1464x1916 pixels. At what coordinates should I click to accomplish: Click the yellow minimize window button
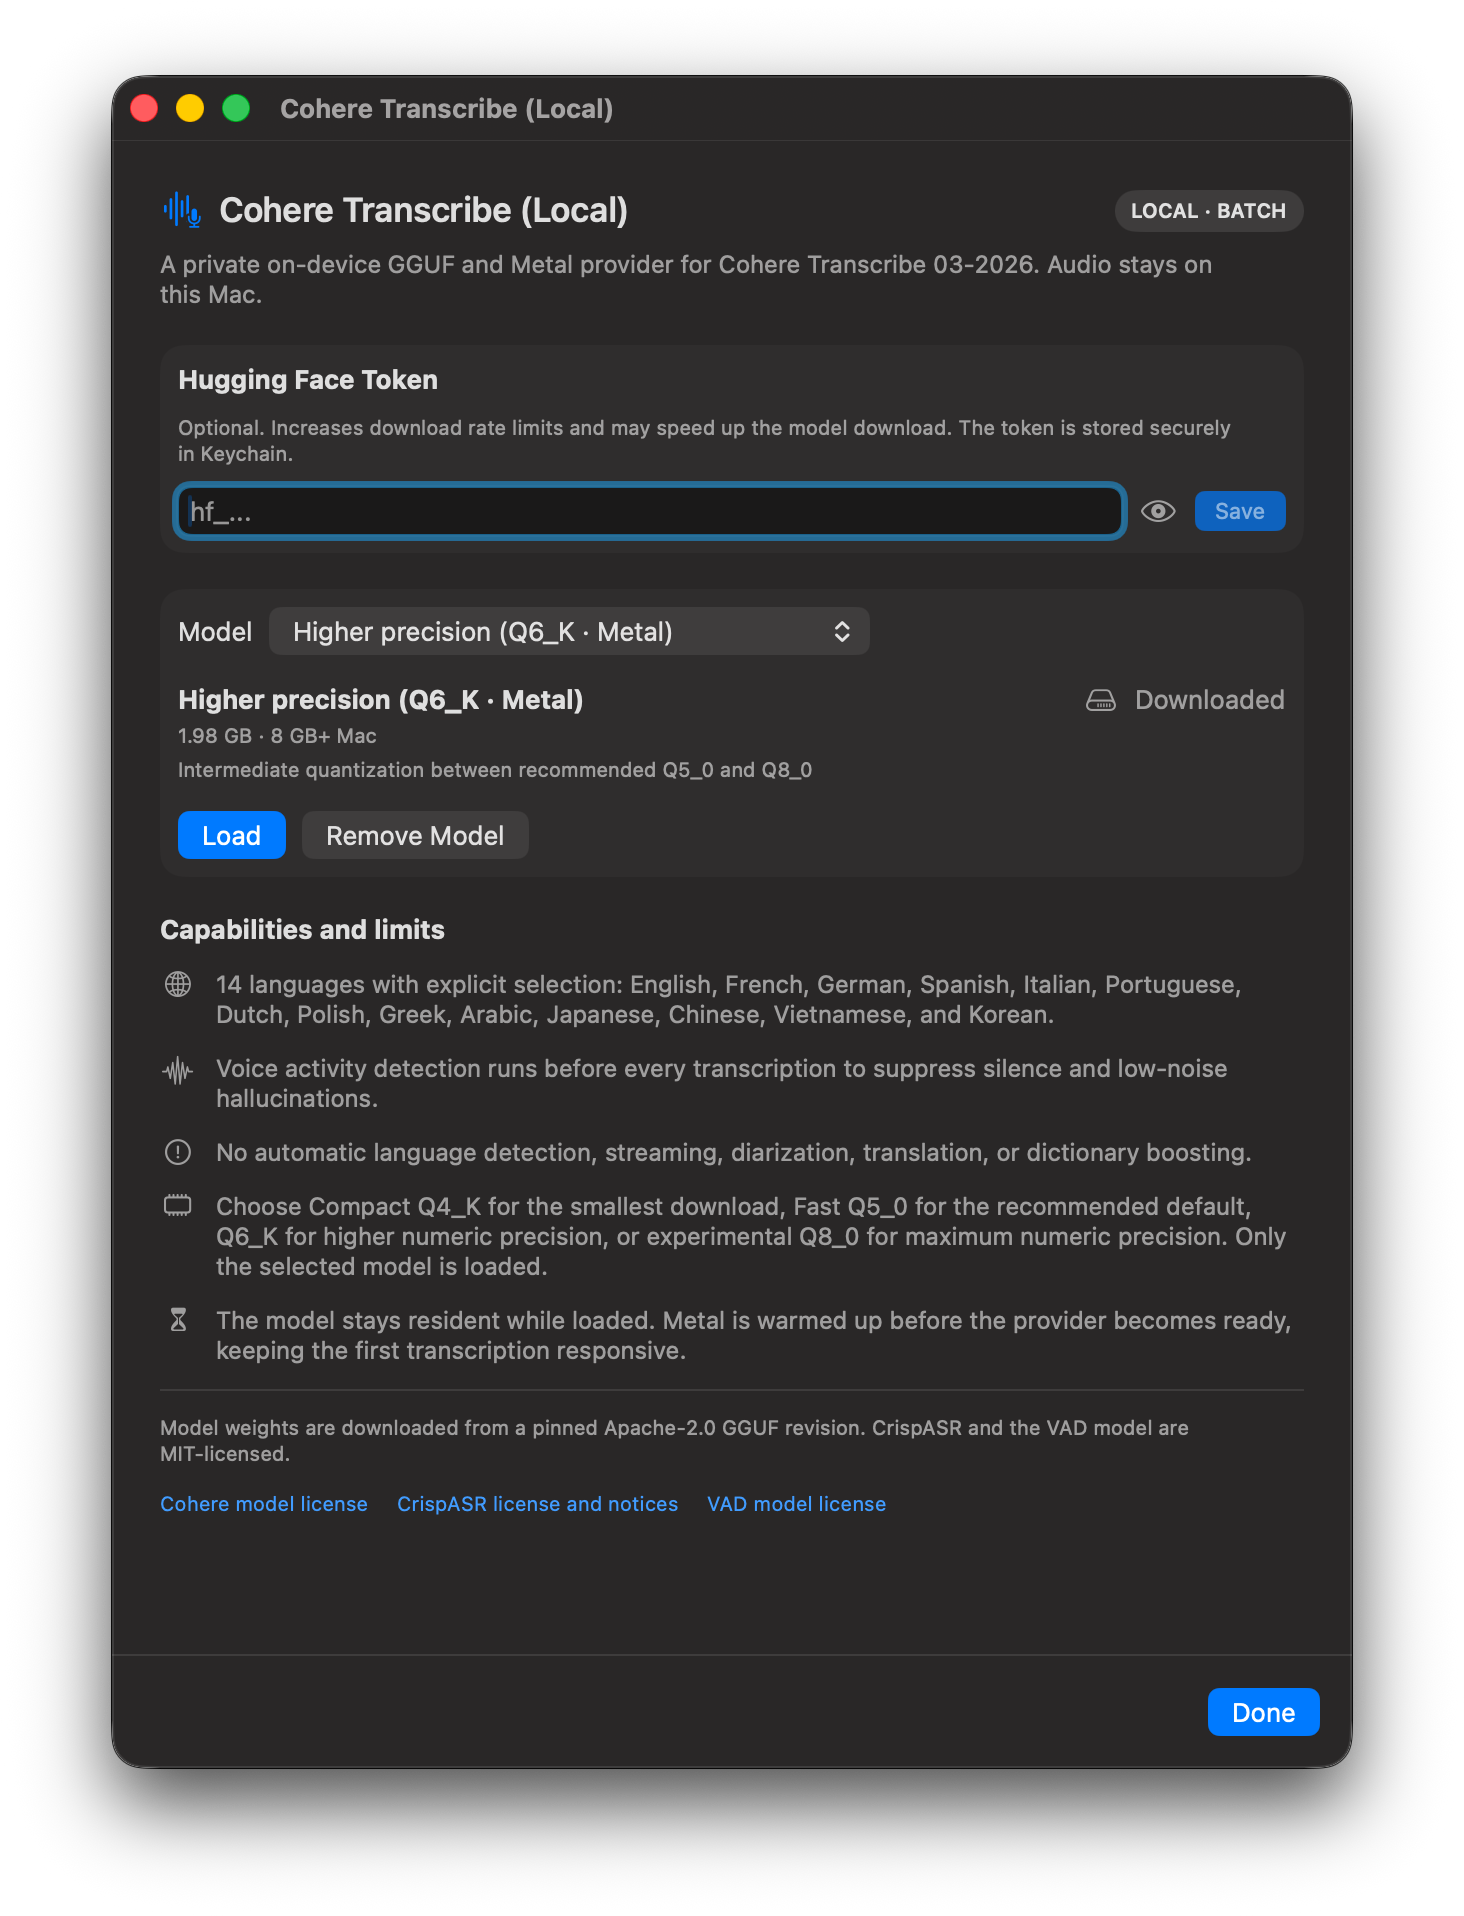(x=190, y=108)
